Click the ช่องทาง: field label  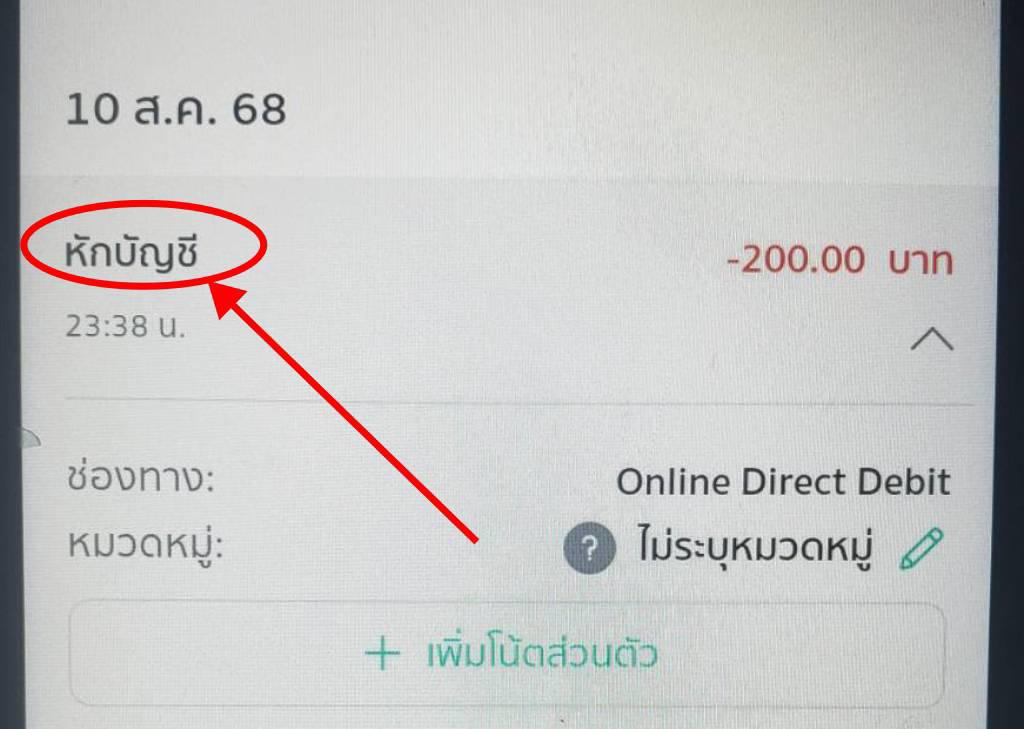140,478
